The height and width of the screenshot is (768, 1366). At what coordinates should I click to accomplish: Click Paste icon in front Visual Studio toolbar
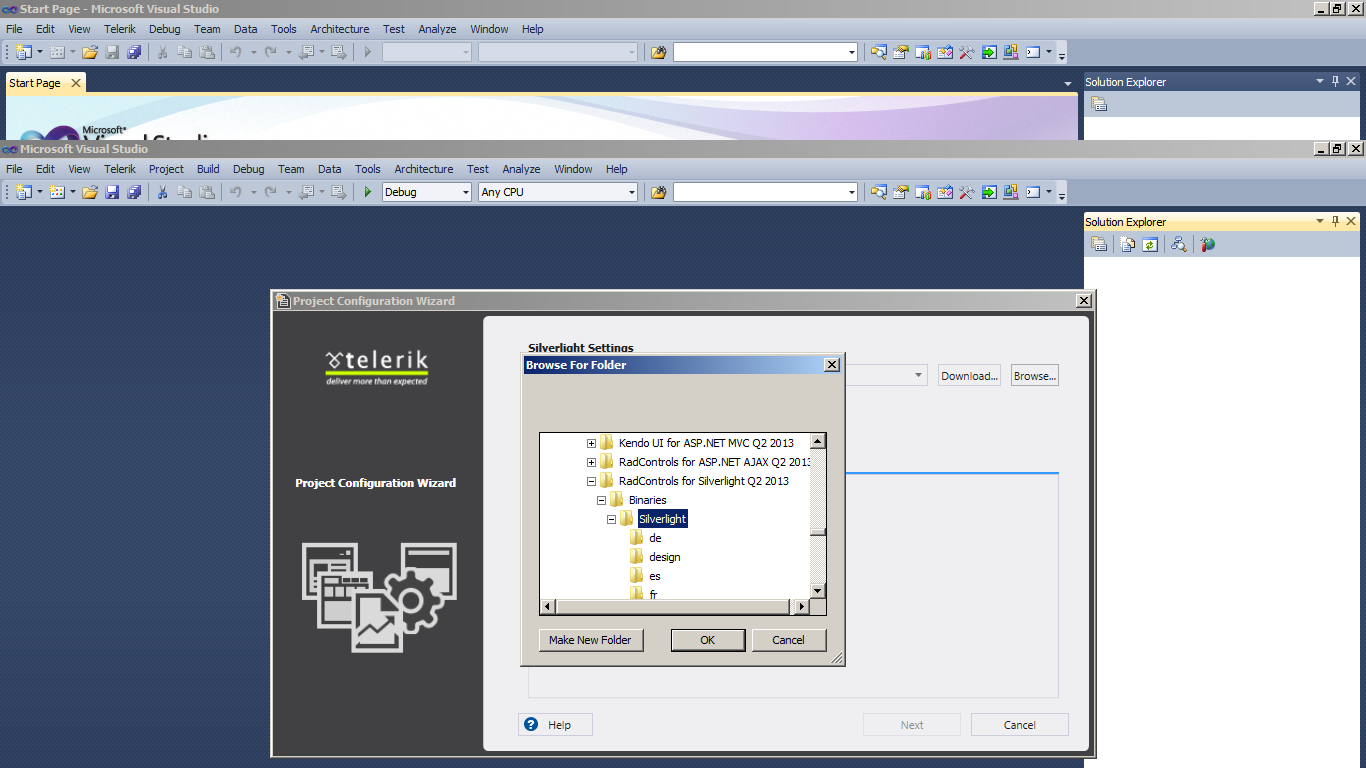tap(207, 192)
